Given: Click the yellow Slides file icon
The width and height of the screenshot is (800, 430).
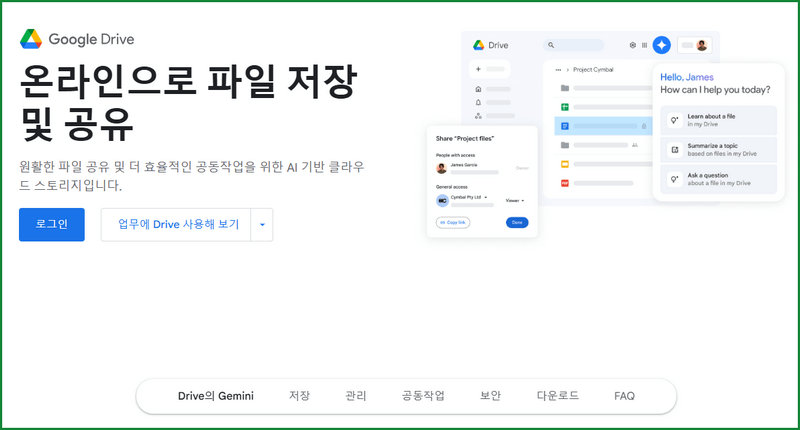Looking at the screenshot, I should click(x=565, y=164).
